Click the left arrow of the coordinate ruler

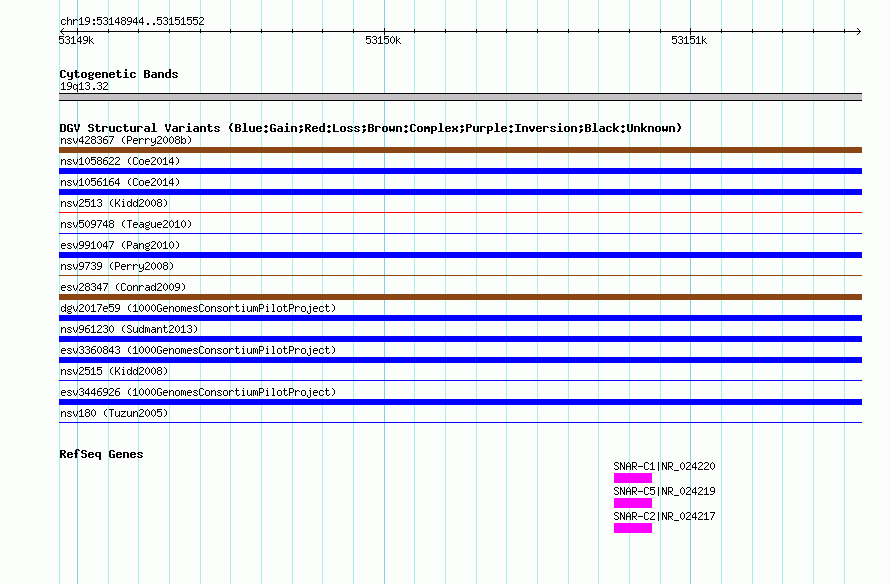[62, 31]
